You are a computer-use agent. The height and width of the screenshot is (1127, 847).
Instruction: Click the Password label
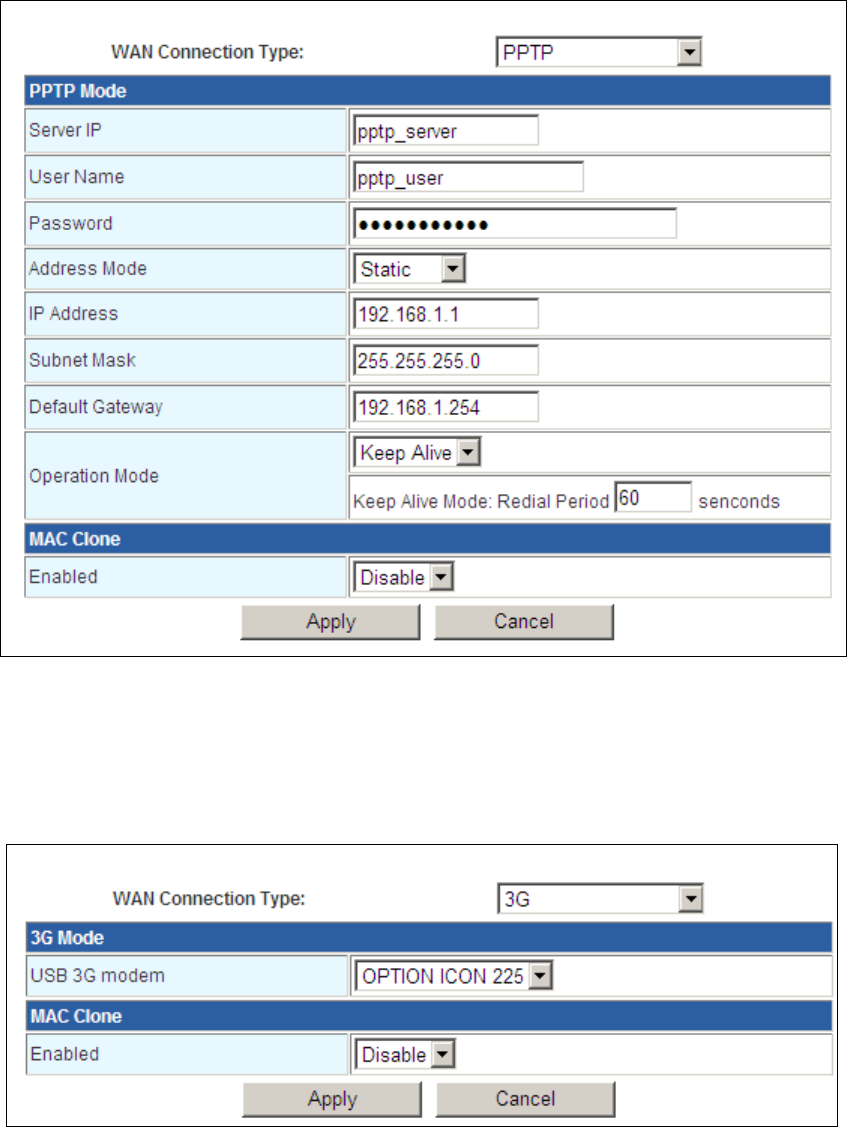[x=70, y=224]
